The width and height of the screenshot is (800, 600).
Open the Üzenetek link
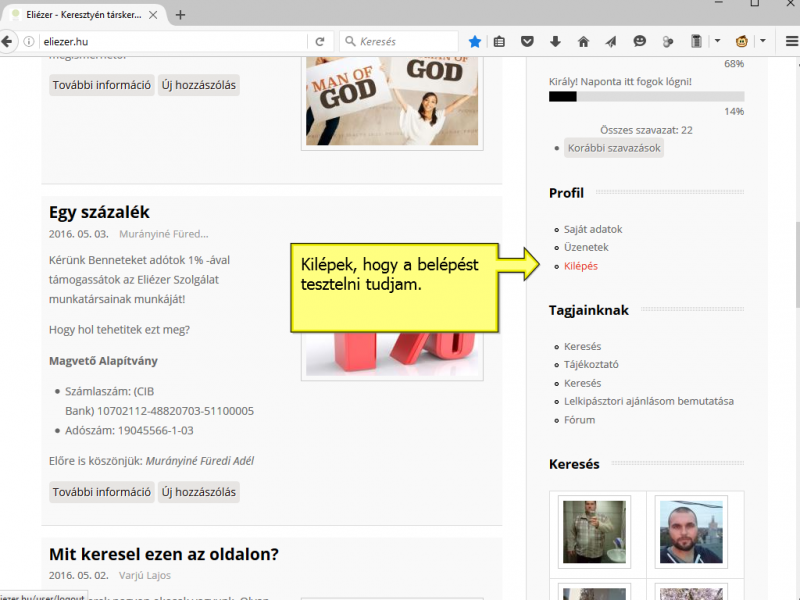586,247
